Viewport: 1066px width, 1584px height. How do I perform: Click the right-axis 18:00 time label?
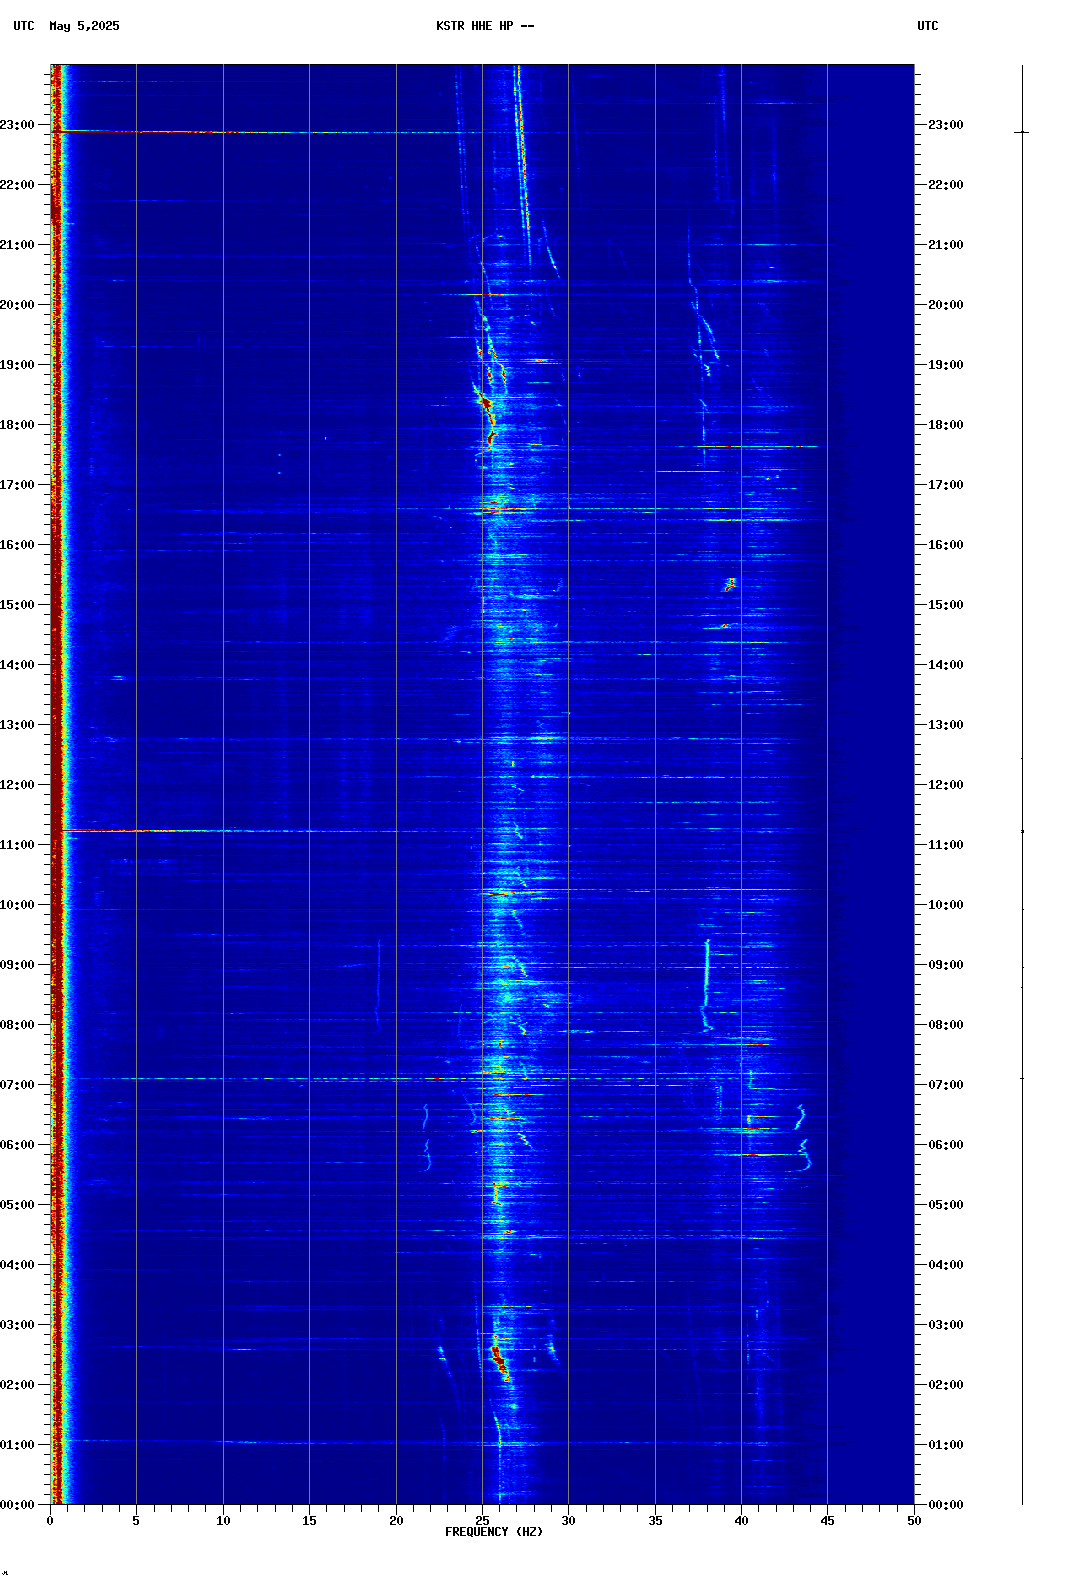click(946, 425)
